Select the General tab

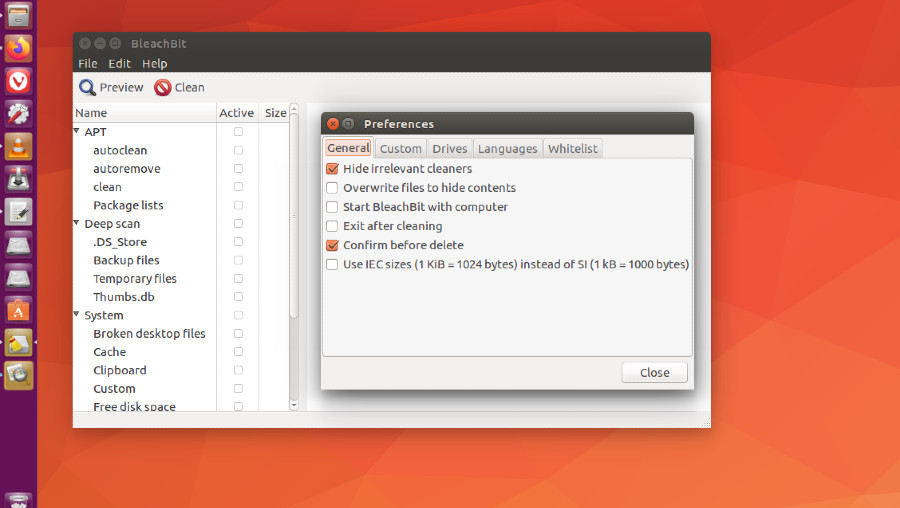[348, 148]
